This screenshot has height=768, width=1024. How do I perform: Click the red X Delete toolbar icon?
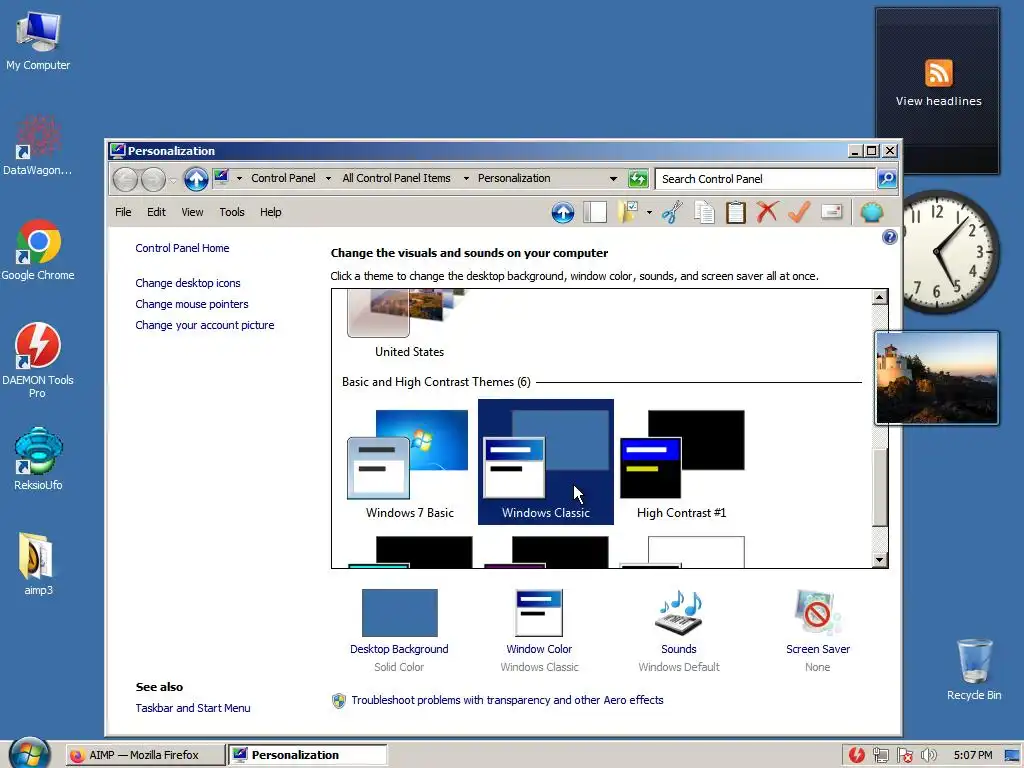(767, 212)
